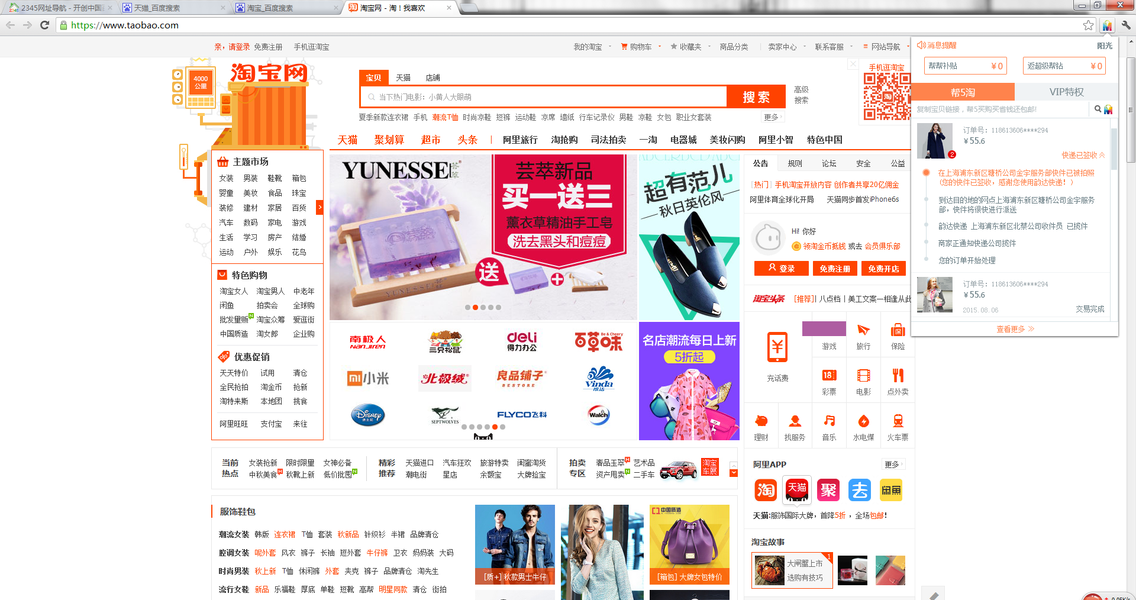Open the 小米 brand logo
This screenshot has width=1136, height=600.
(368, 378)
